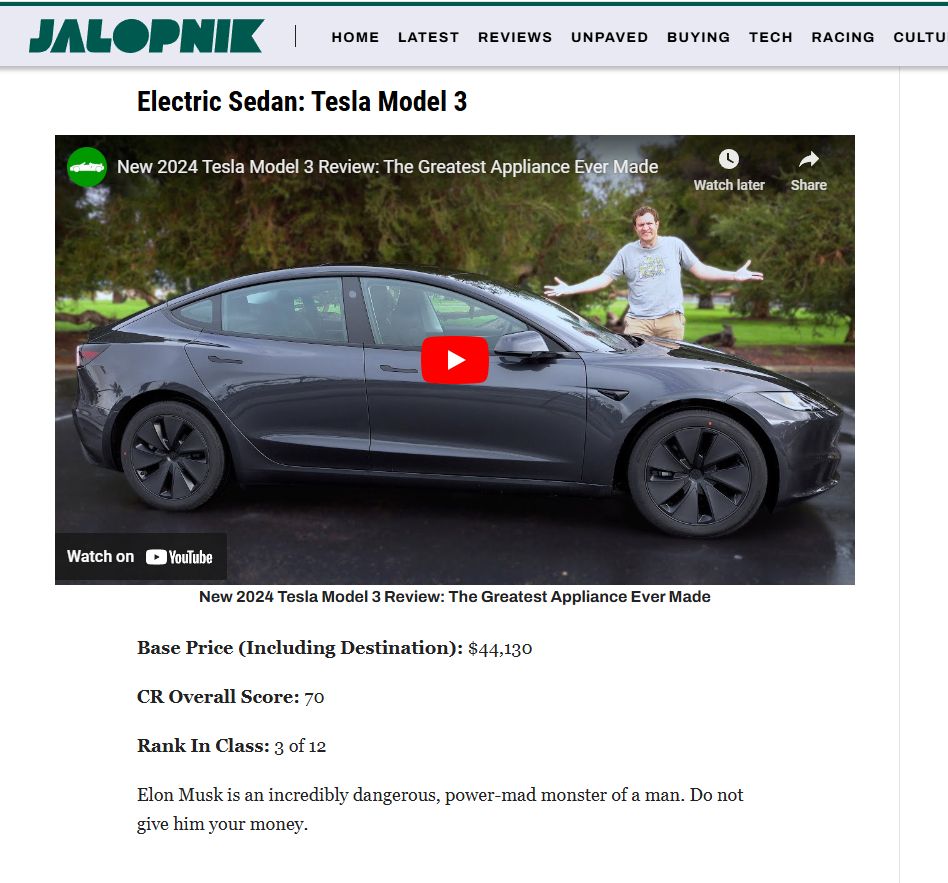Click the Share arrow icon

pyautogui.click(x=808, y=160)
